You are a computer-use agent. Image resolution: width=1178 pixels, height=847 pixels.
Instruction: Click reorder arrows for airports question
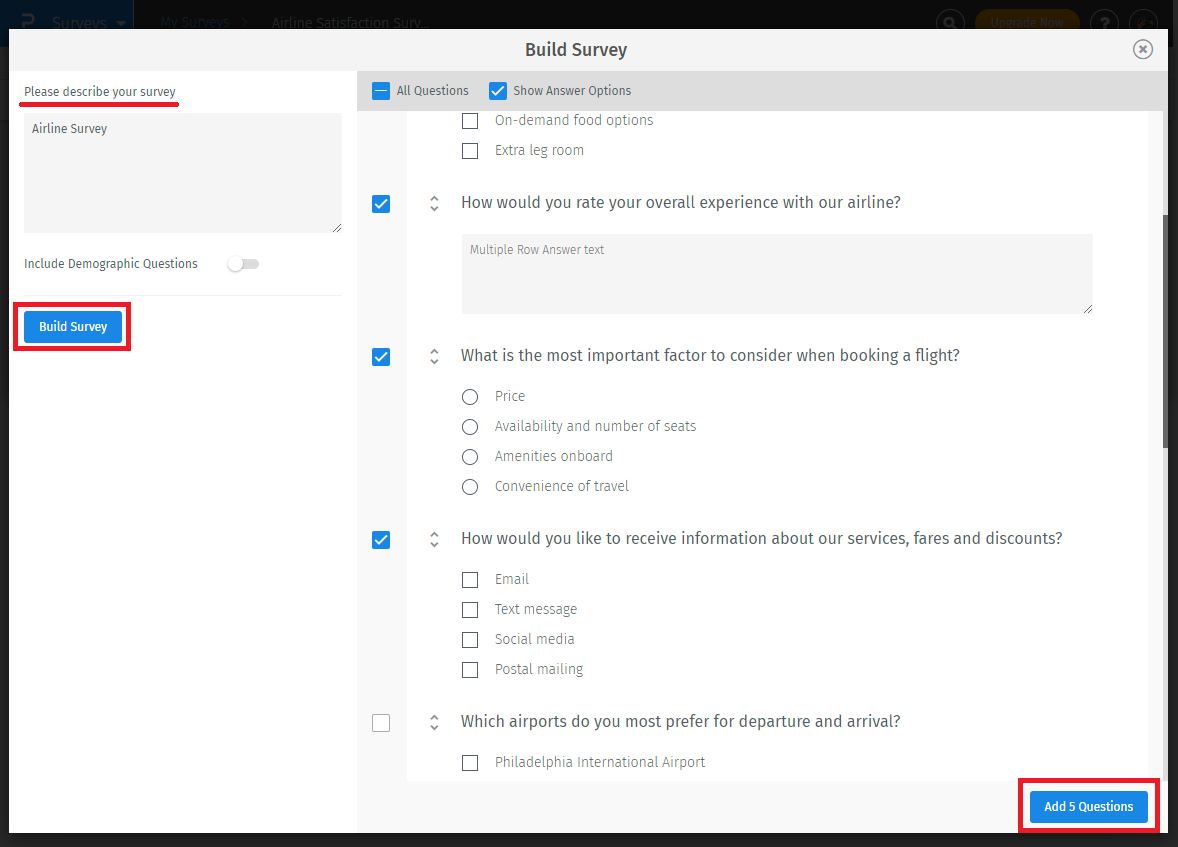(434, 722)
